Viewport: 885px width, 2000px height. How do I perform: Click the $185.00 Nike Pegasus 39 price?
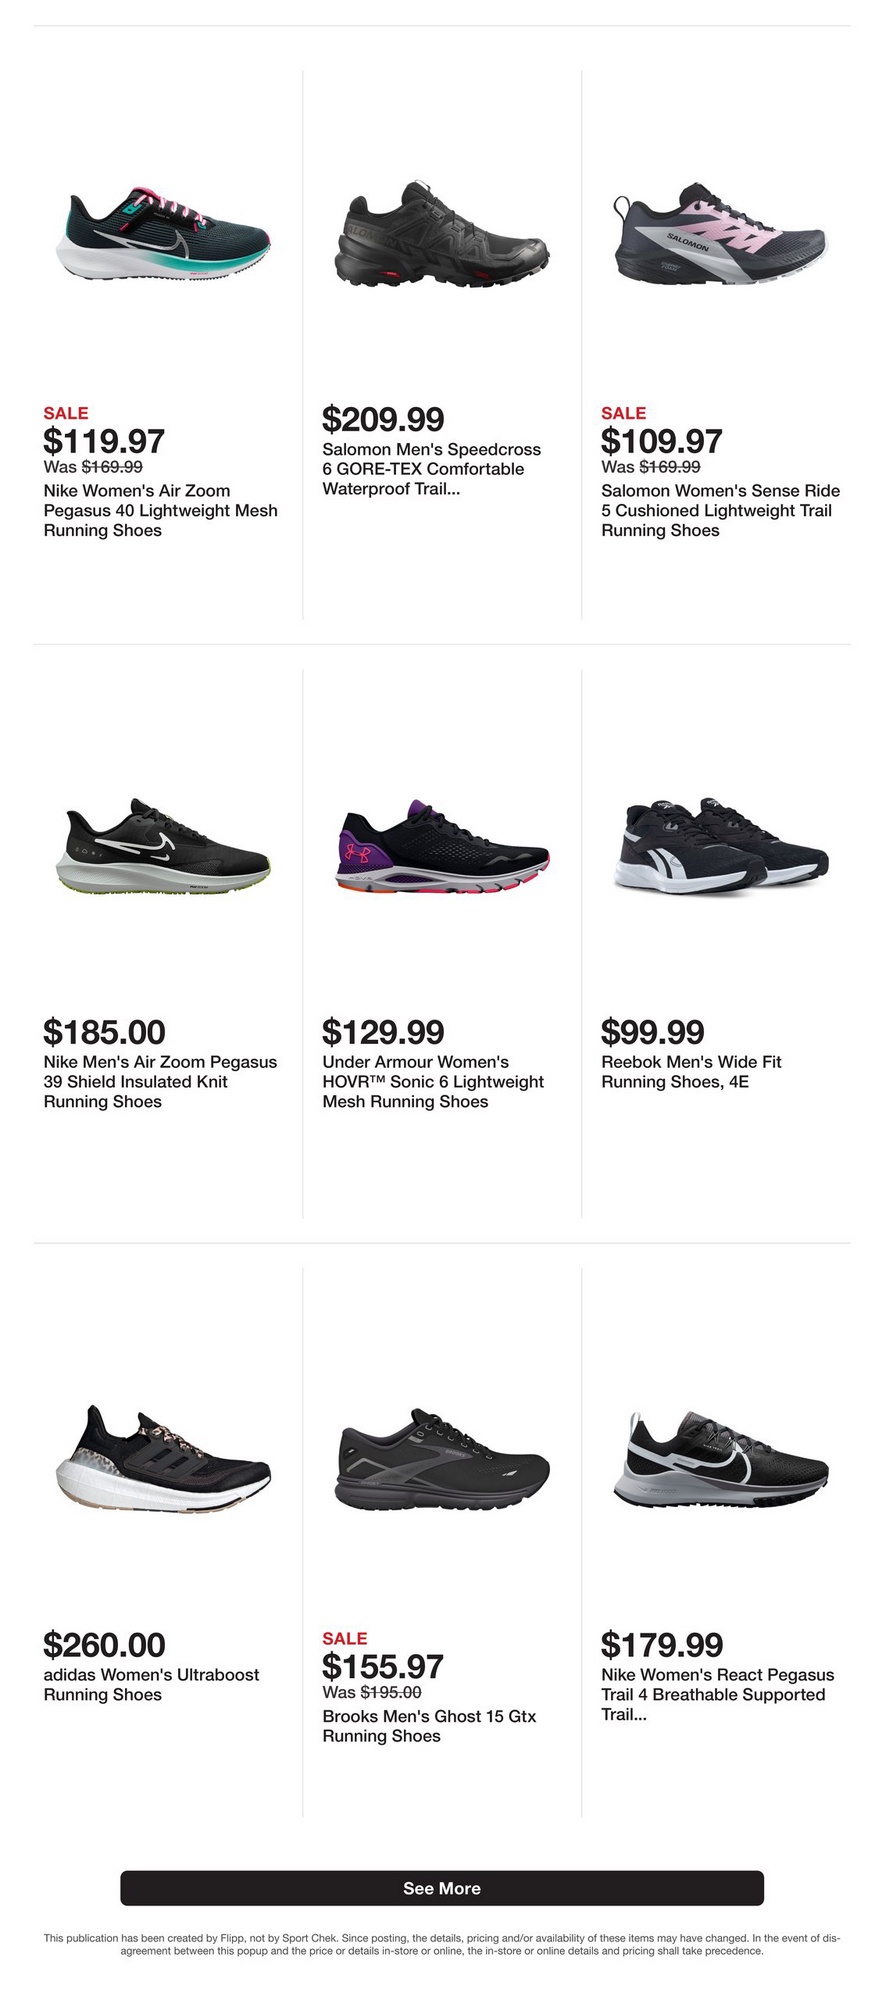pos(105,1032)
